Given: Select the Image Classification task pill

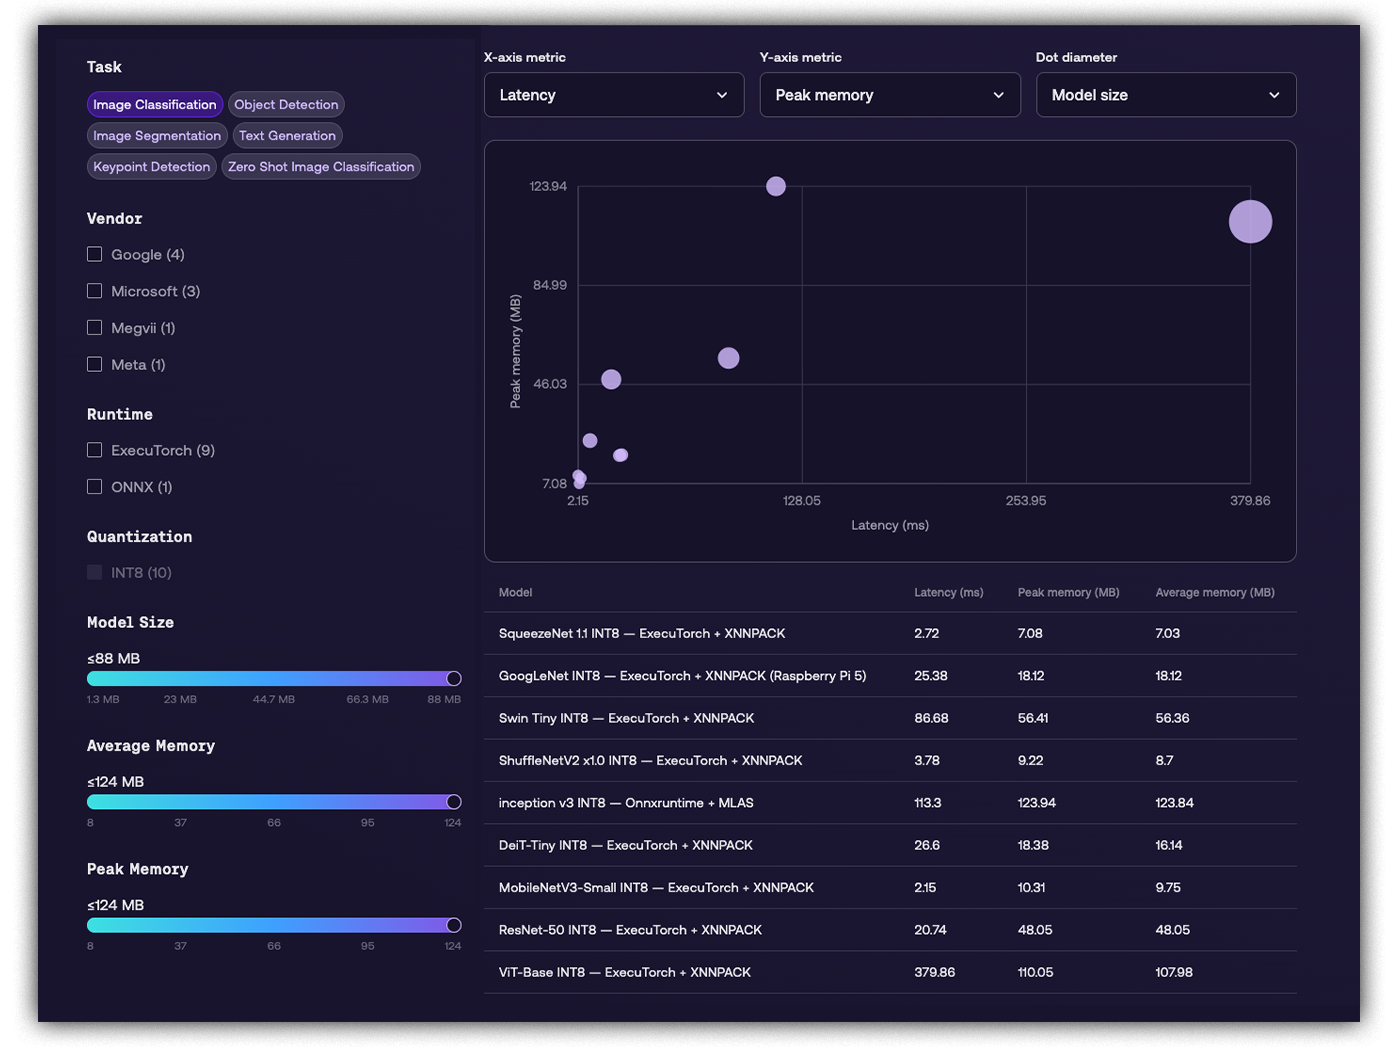Looking at the screenshot, I should tap(155, 105).
